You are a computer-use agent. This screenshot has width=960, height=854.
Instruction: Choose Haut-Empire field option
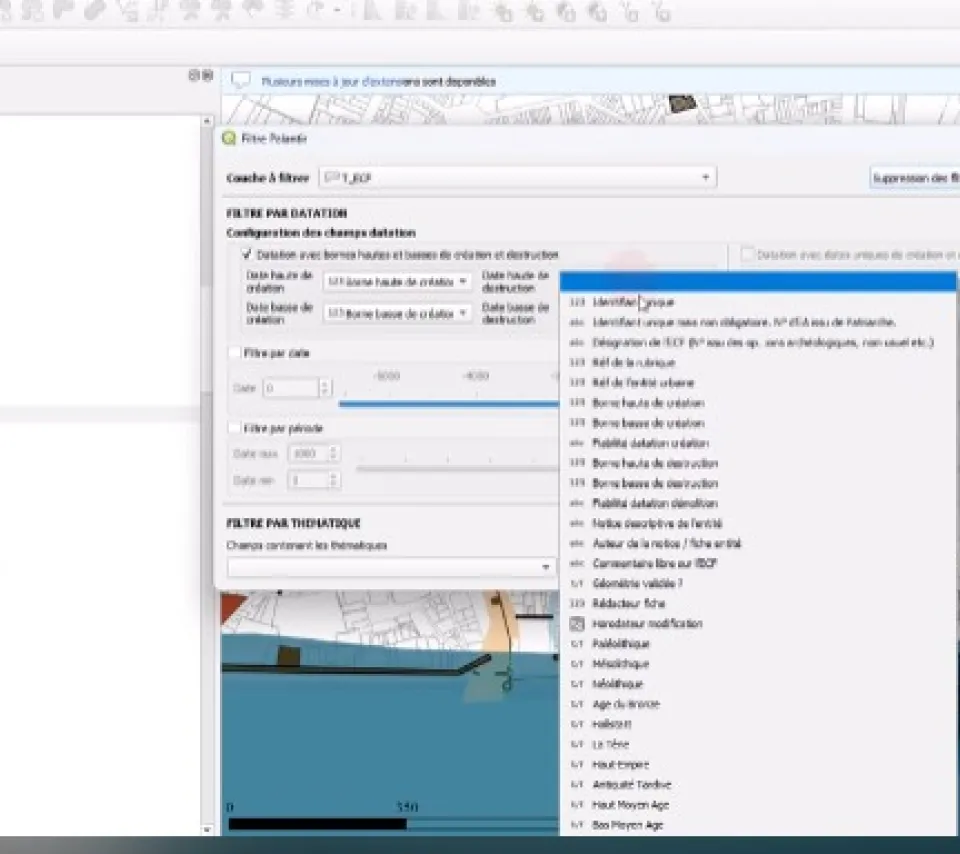[758, 765]
